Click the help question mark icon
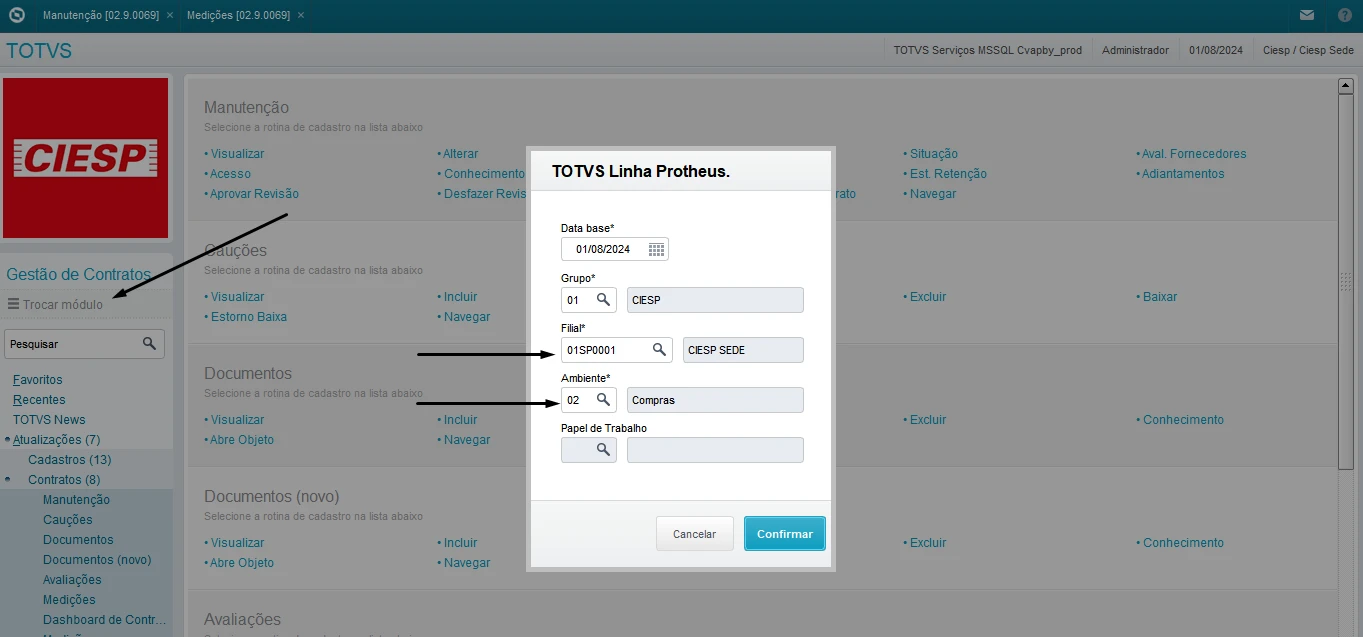 point(1344,15)
